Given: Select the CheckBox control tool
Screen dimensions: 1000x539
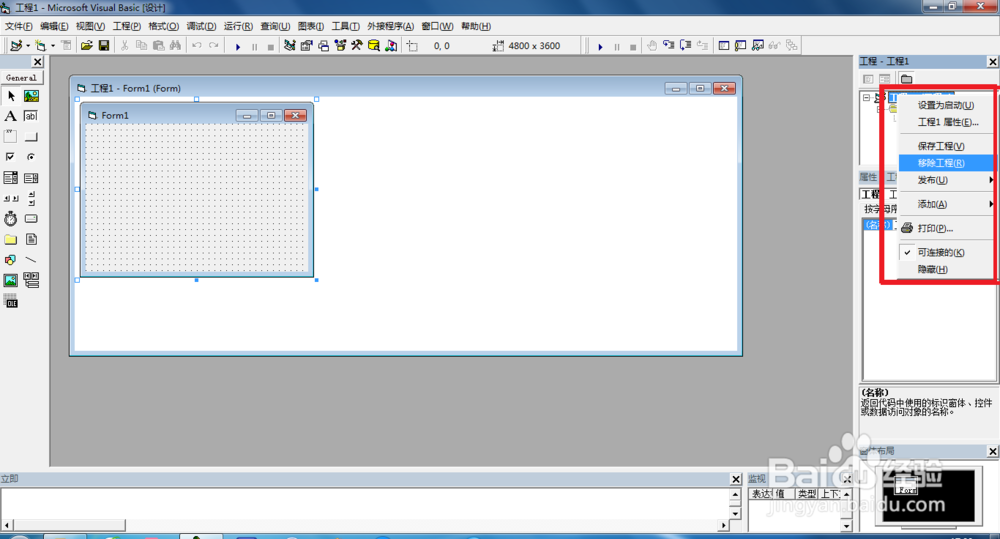Looking at the screenshot, I should 11,157.
